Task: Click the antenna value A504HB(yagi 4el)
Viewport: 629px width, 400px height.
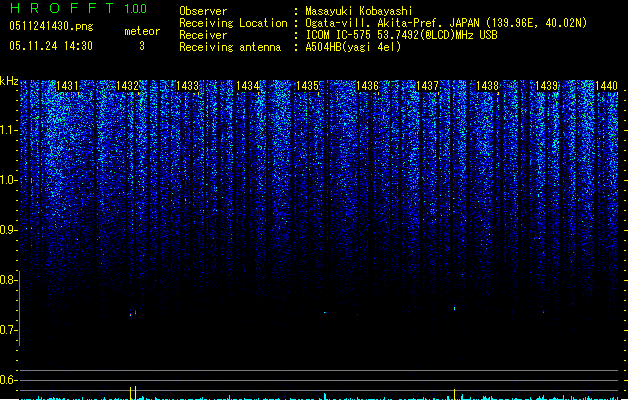Action: pos(353,47)
